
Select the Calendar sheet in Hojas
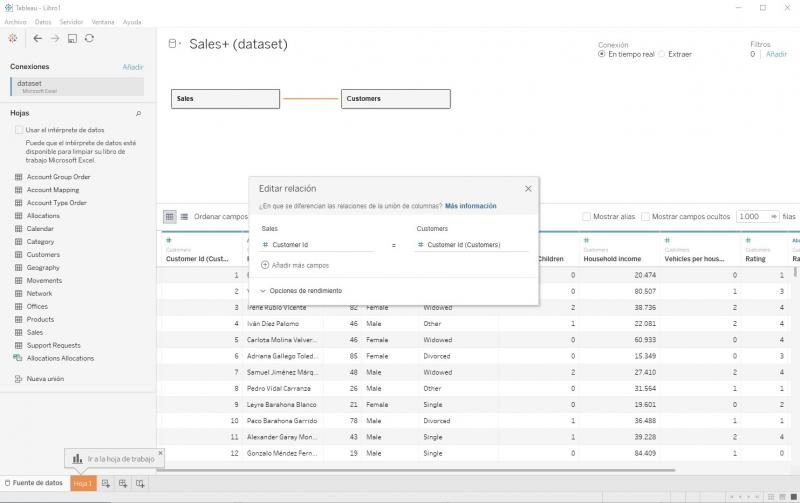click(x=40, y=229)
